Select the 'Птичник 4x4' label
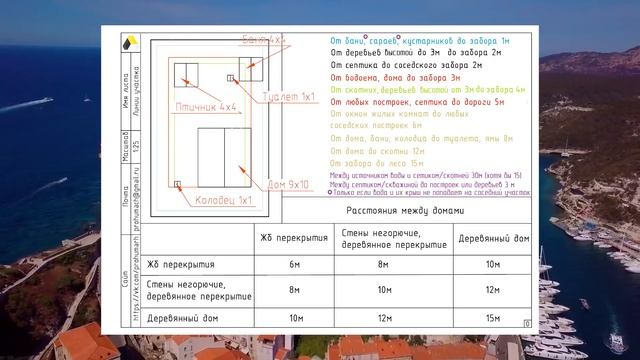Image resolution: width=640 pixels, height=360 pixels. pos(206,107)
